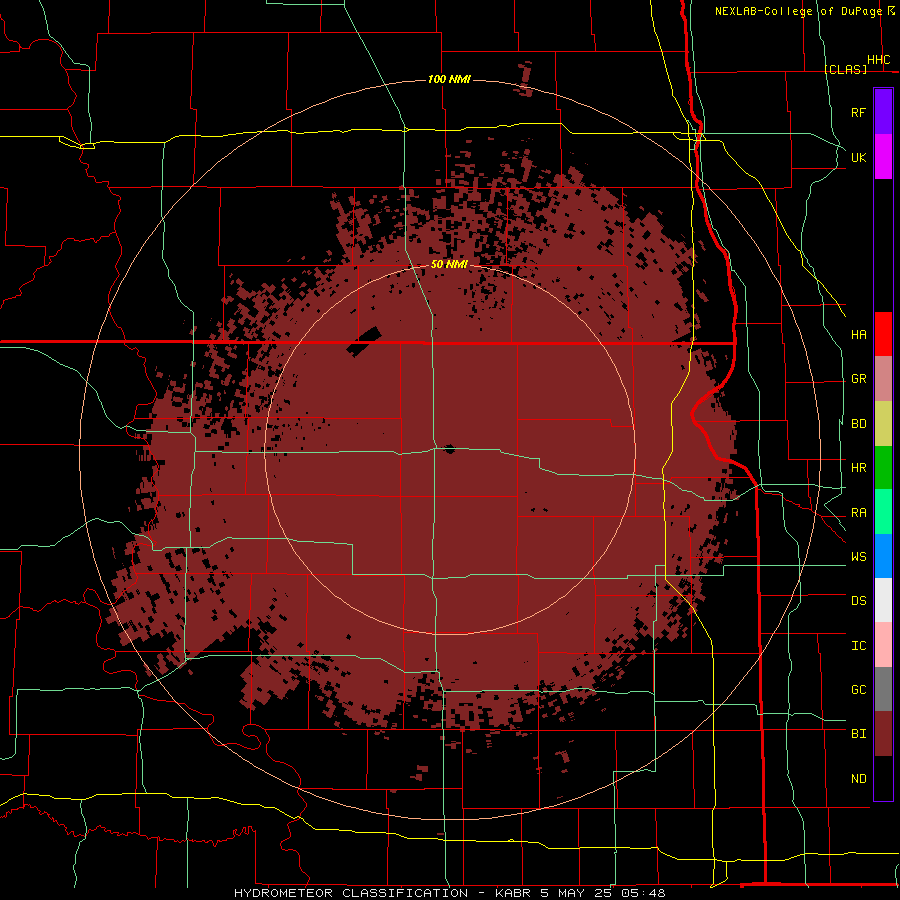Screen dimensions: 900x900
Task: Click the RA legend label
Action: (858, 513)
